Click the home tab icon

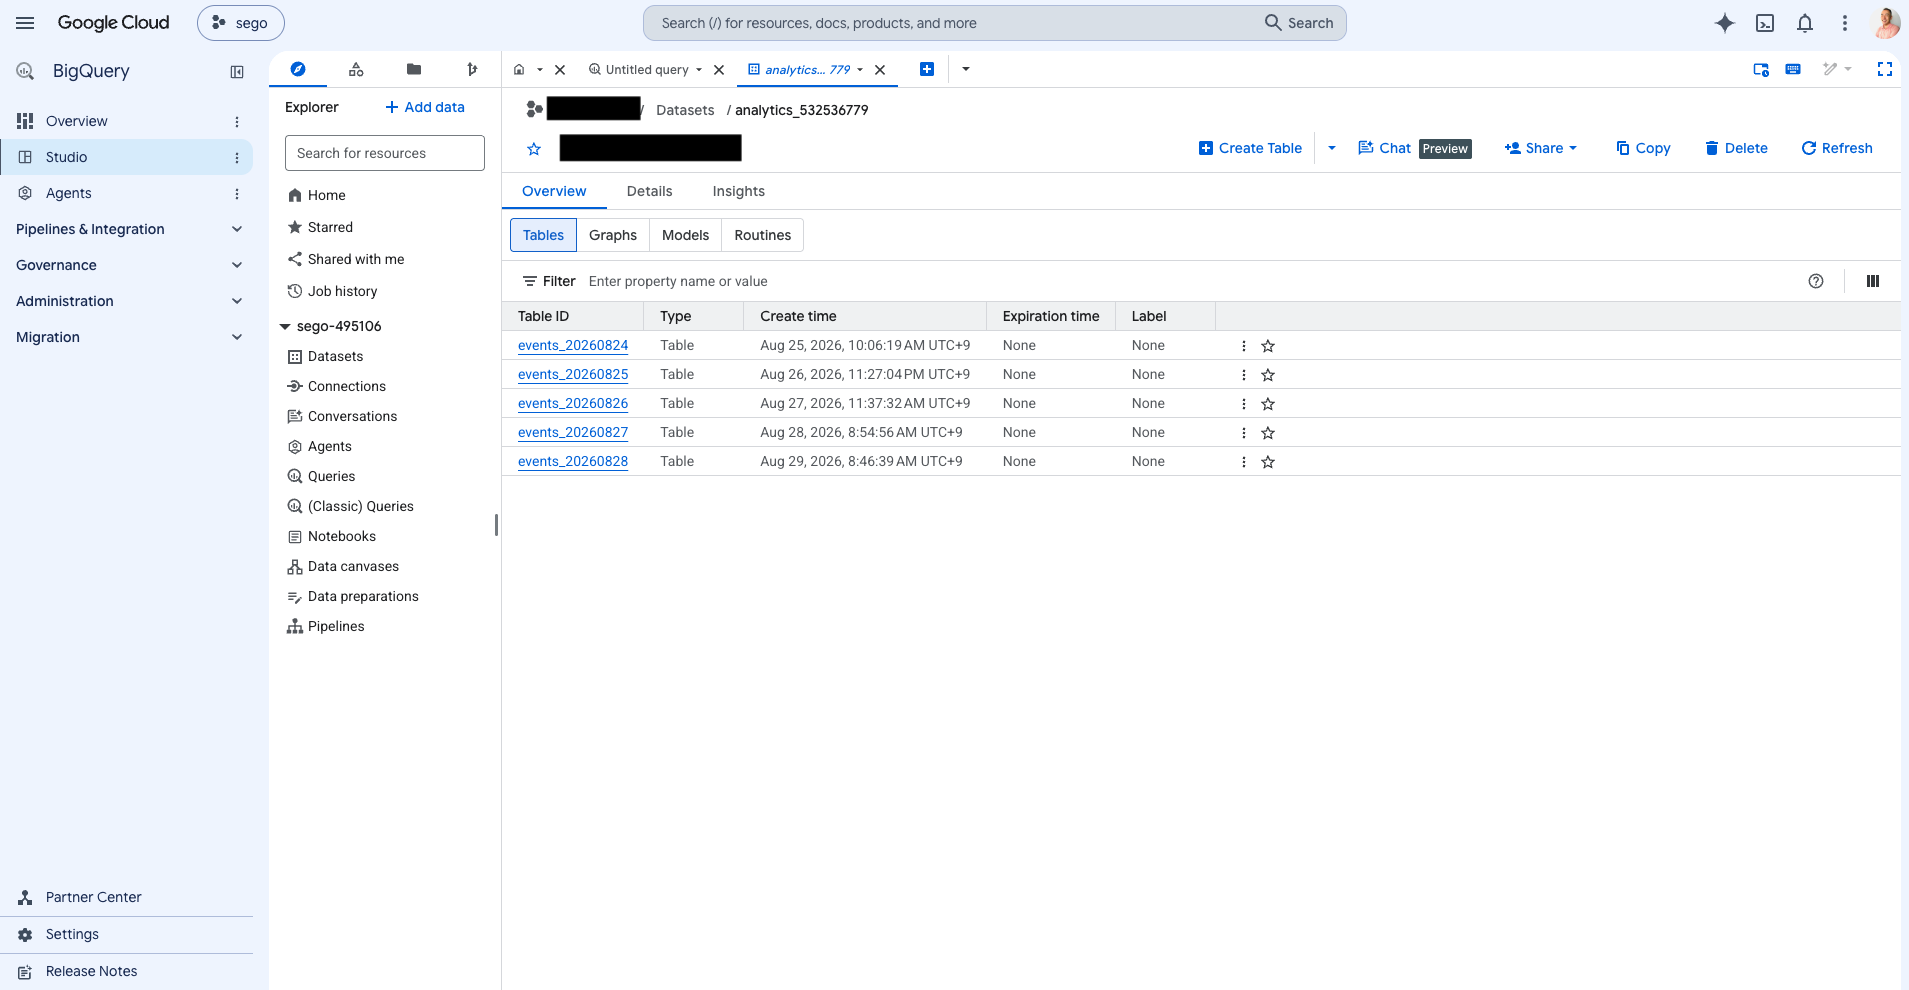point(519,70)
